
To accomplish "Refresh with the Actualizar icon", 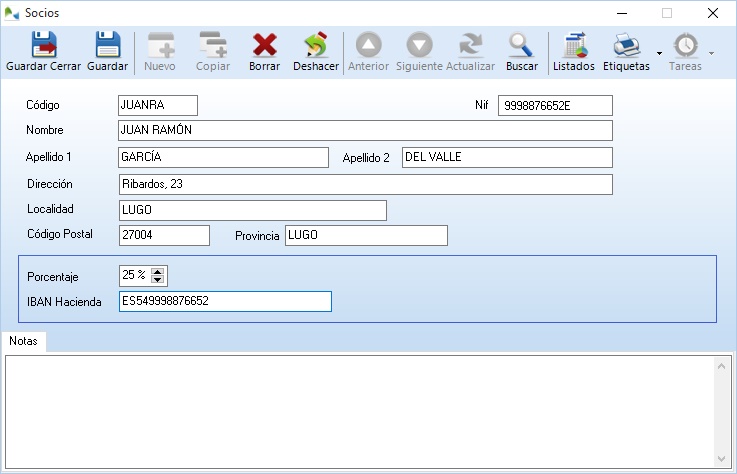I will (470, 45).
